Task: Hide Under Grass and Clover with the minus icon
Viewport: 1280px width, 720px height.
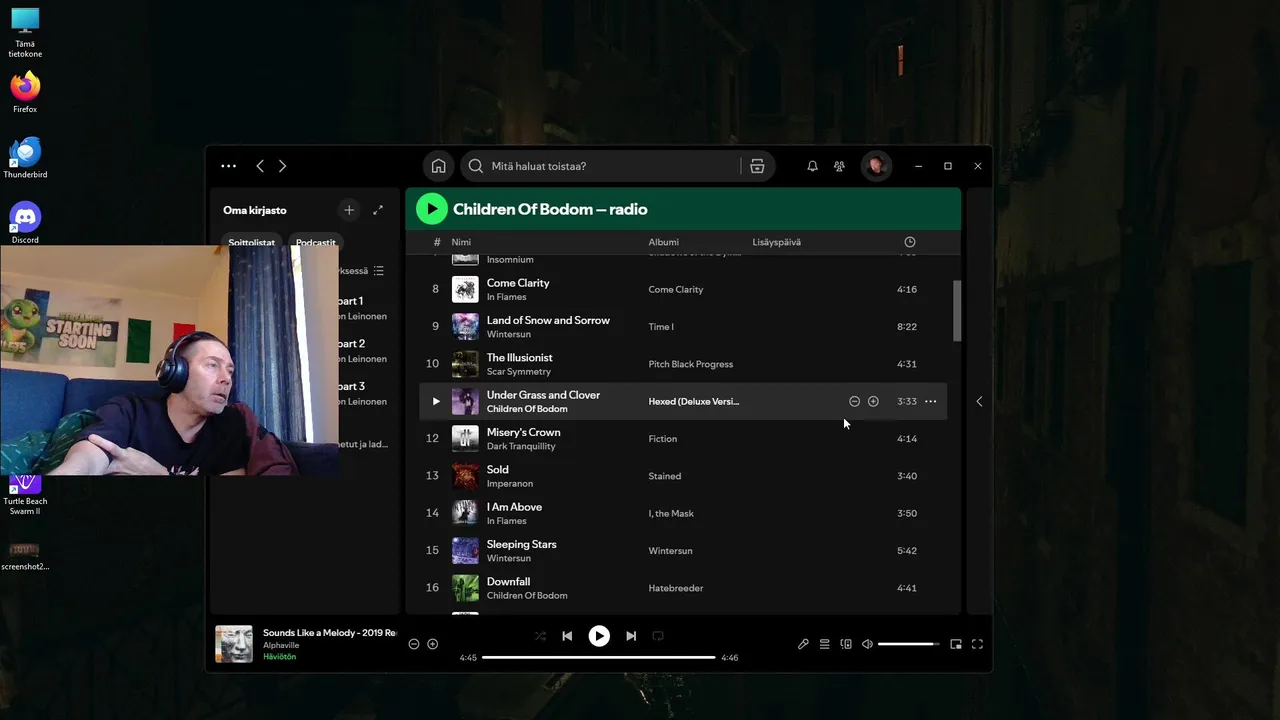Action: (x=854, y=401)
